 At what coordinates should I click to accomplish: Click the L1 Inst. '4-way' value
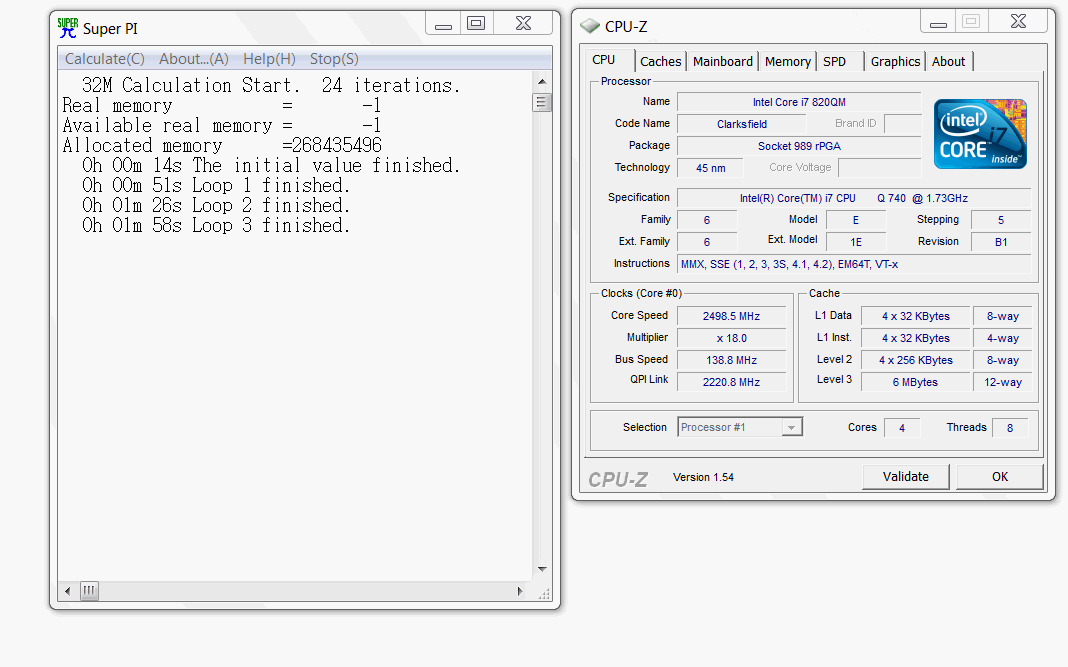coord(1003,338)
